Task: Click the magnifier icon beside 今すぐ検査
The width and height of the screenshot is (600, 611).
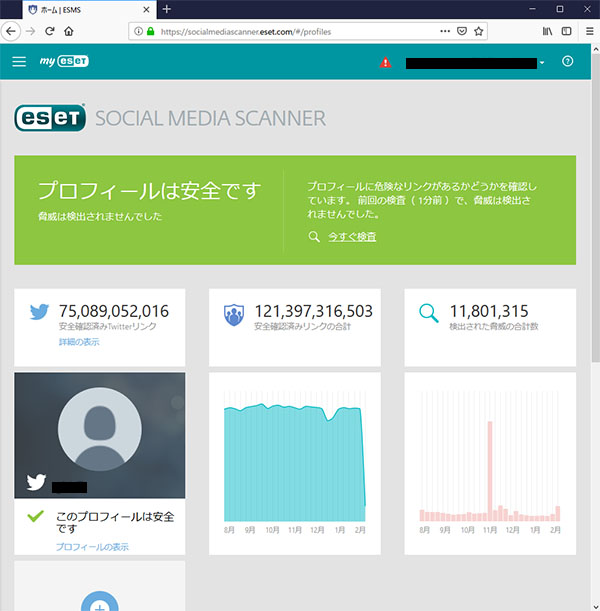Action: pos(314,237)
